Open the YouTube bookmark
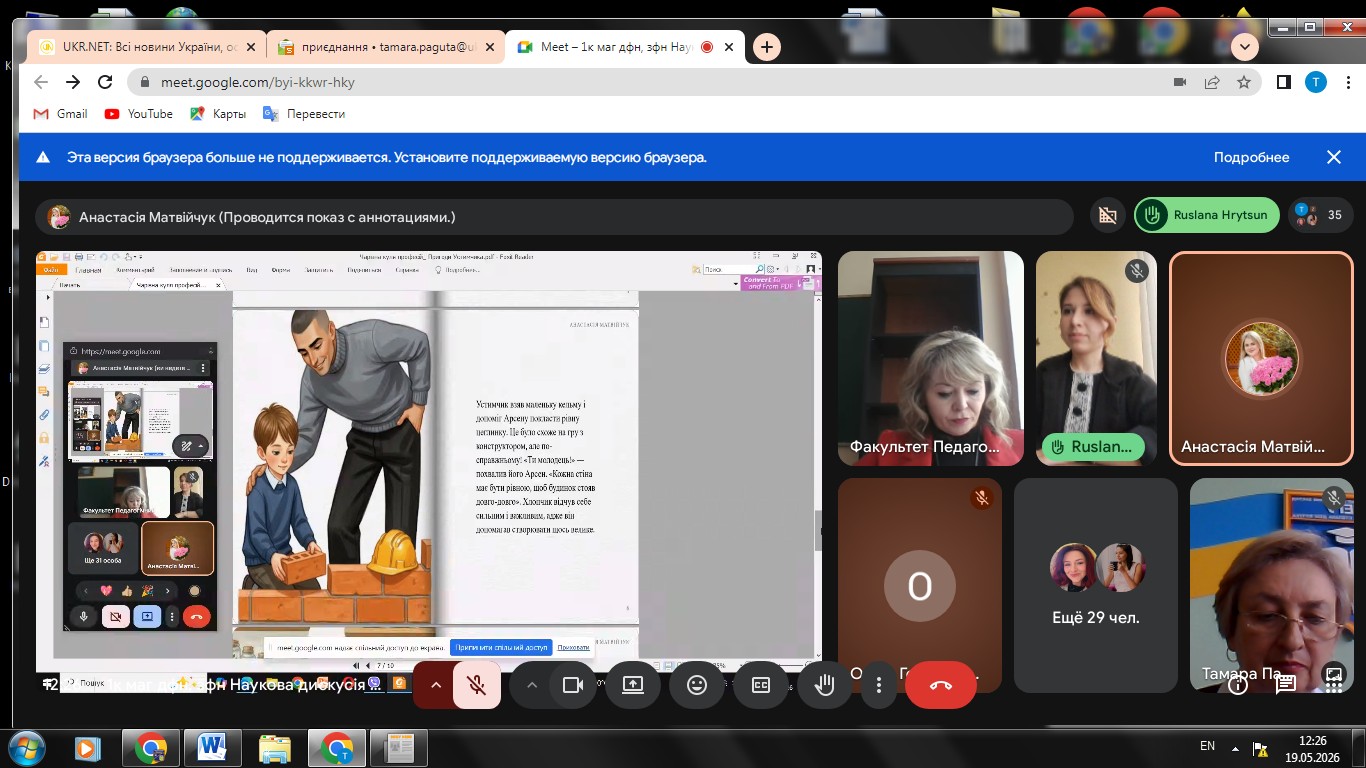The image size is (1366, 768). [x=139, y=114]
